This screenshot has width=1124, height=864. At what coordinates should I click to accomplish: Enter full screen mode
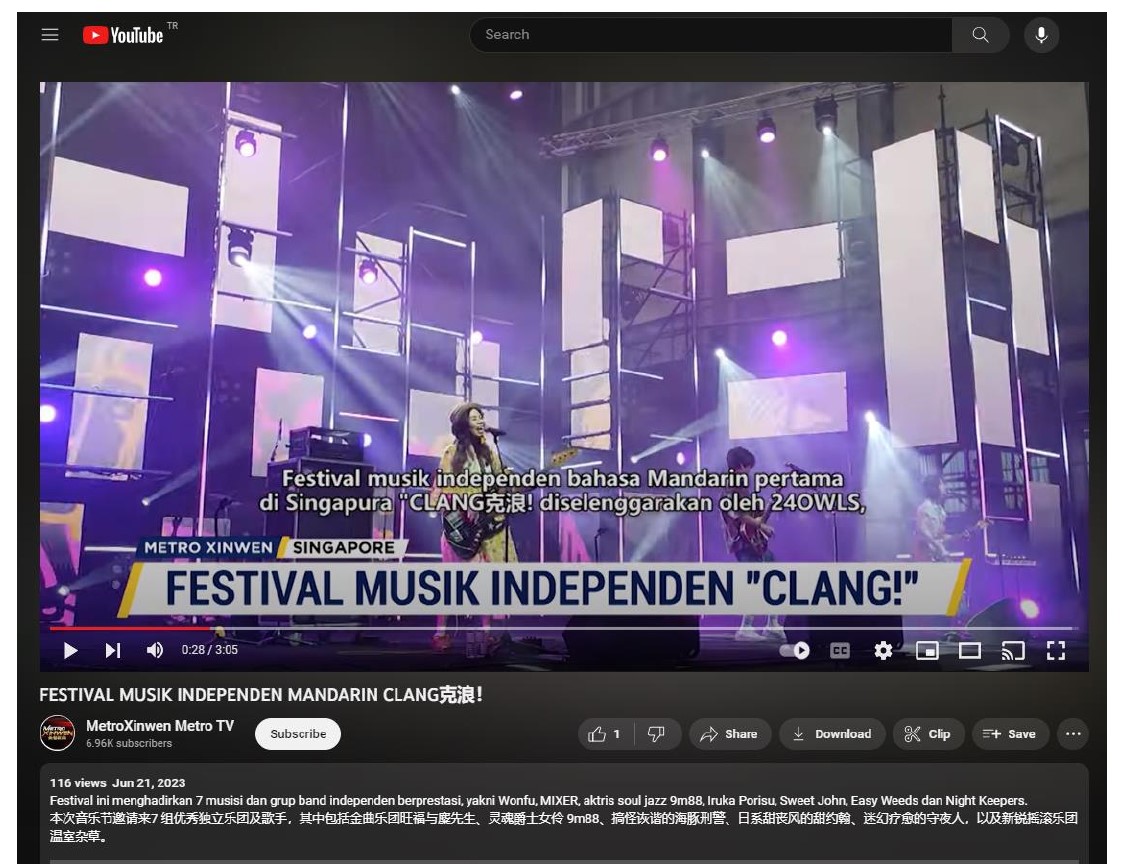[1056, 650]
